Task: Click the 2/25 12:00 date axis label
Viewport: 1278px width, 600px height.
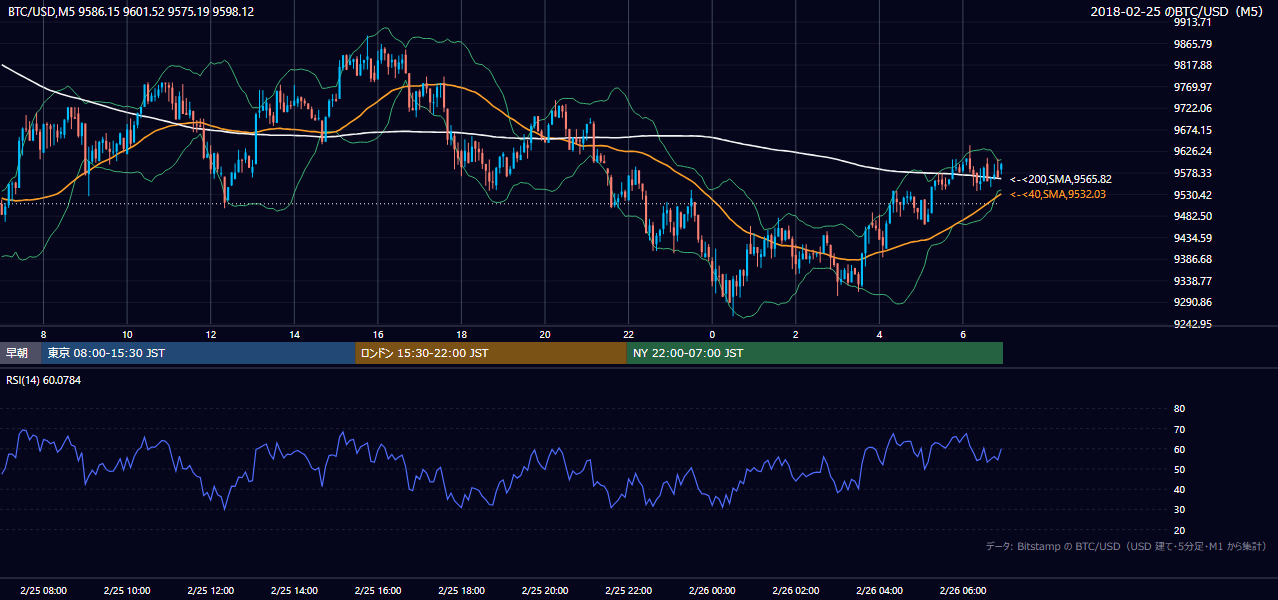Action: [x=211, y=591]
